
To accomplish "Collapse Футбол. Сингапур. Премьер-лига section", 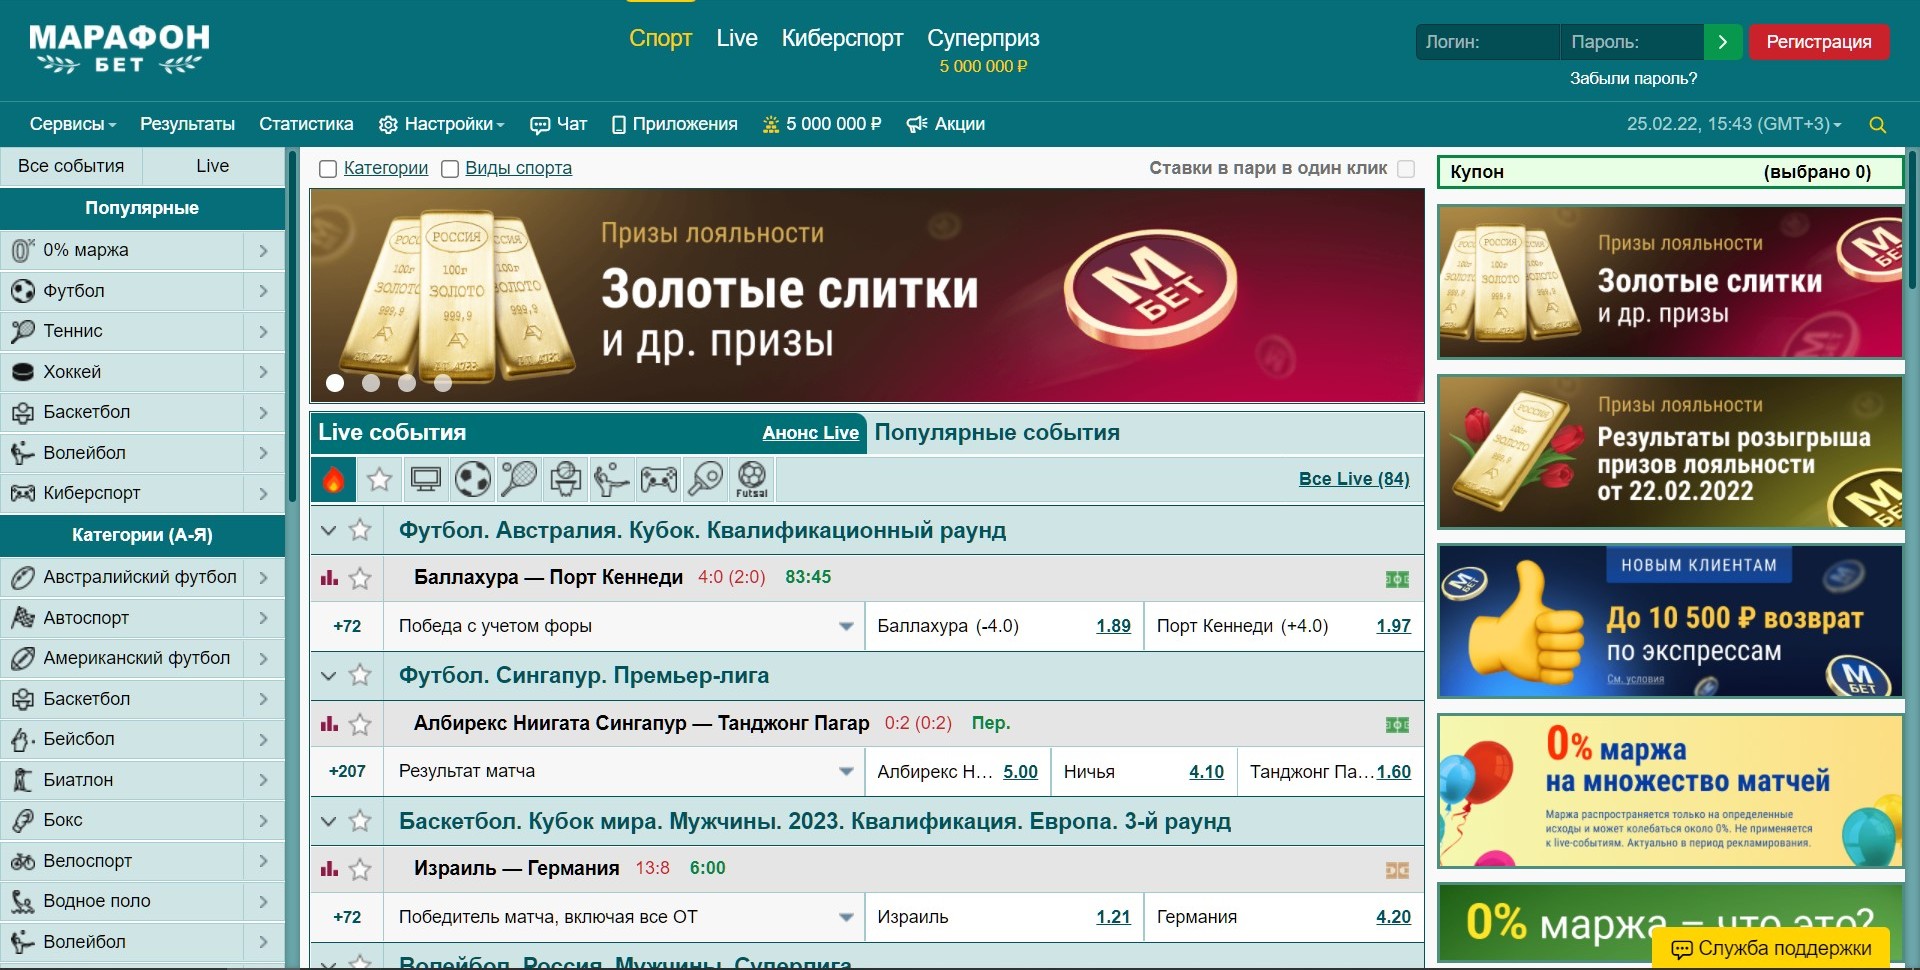I will pos(328,677).
